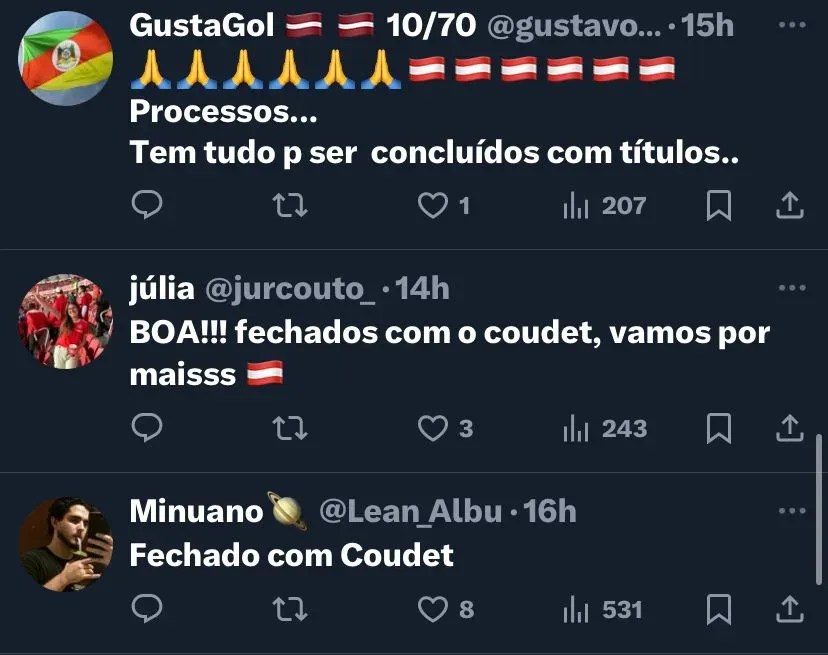The width and height of the screenshot is (828, 655).
Task: Share GustaGol's tweet
Action: 789,205
